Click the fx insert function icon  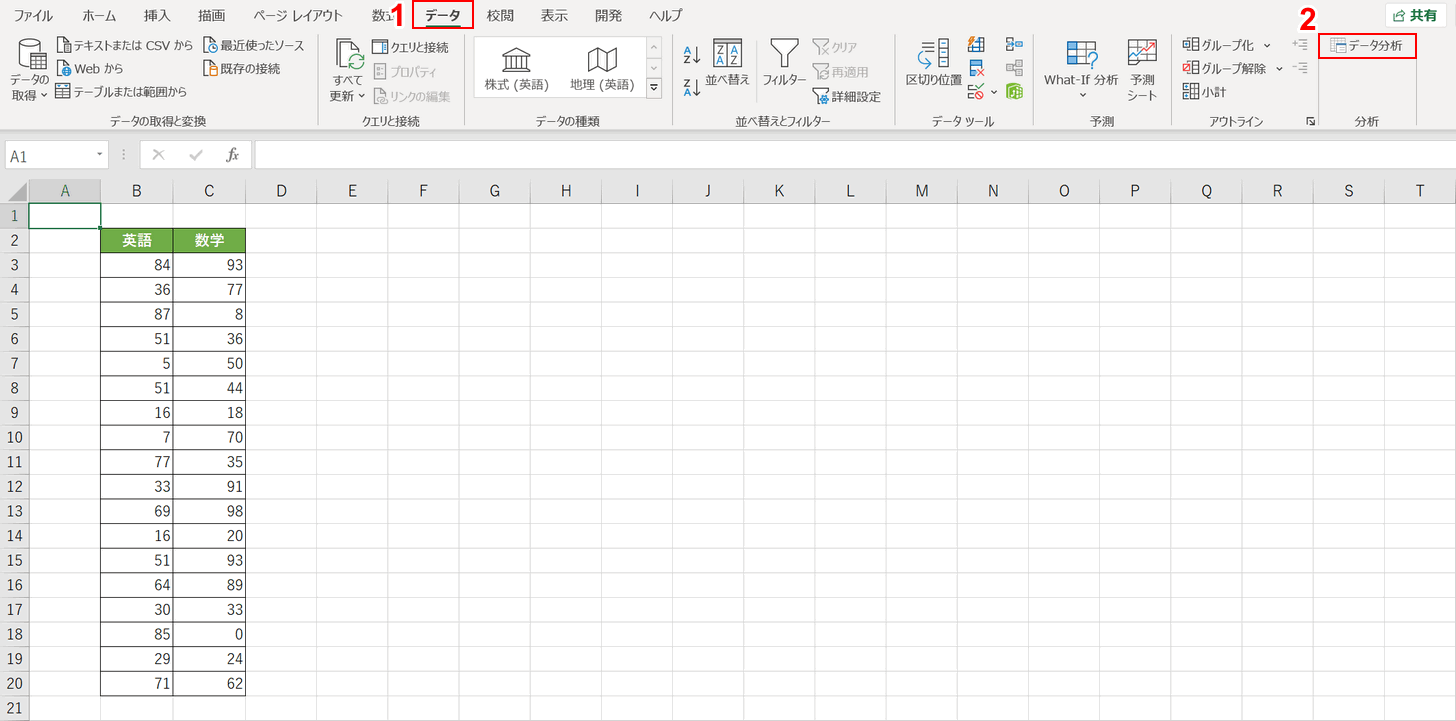click(x=232, y=155)
